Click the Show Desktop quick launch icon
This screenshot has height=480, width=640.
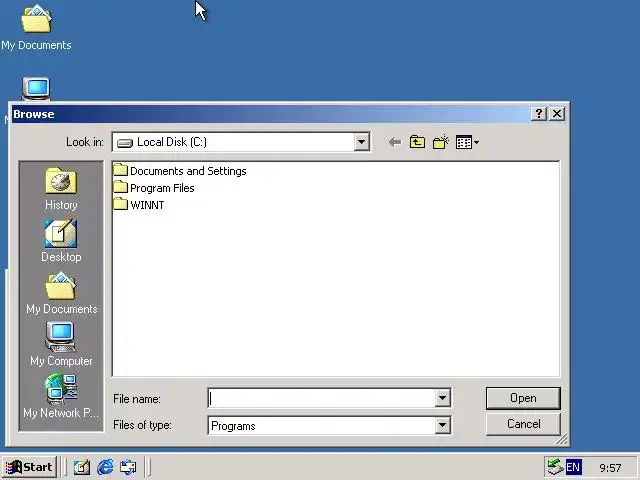[82, 467]
